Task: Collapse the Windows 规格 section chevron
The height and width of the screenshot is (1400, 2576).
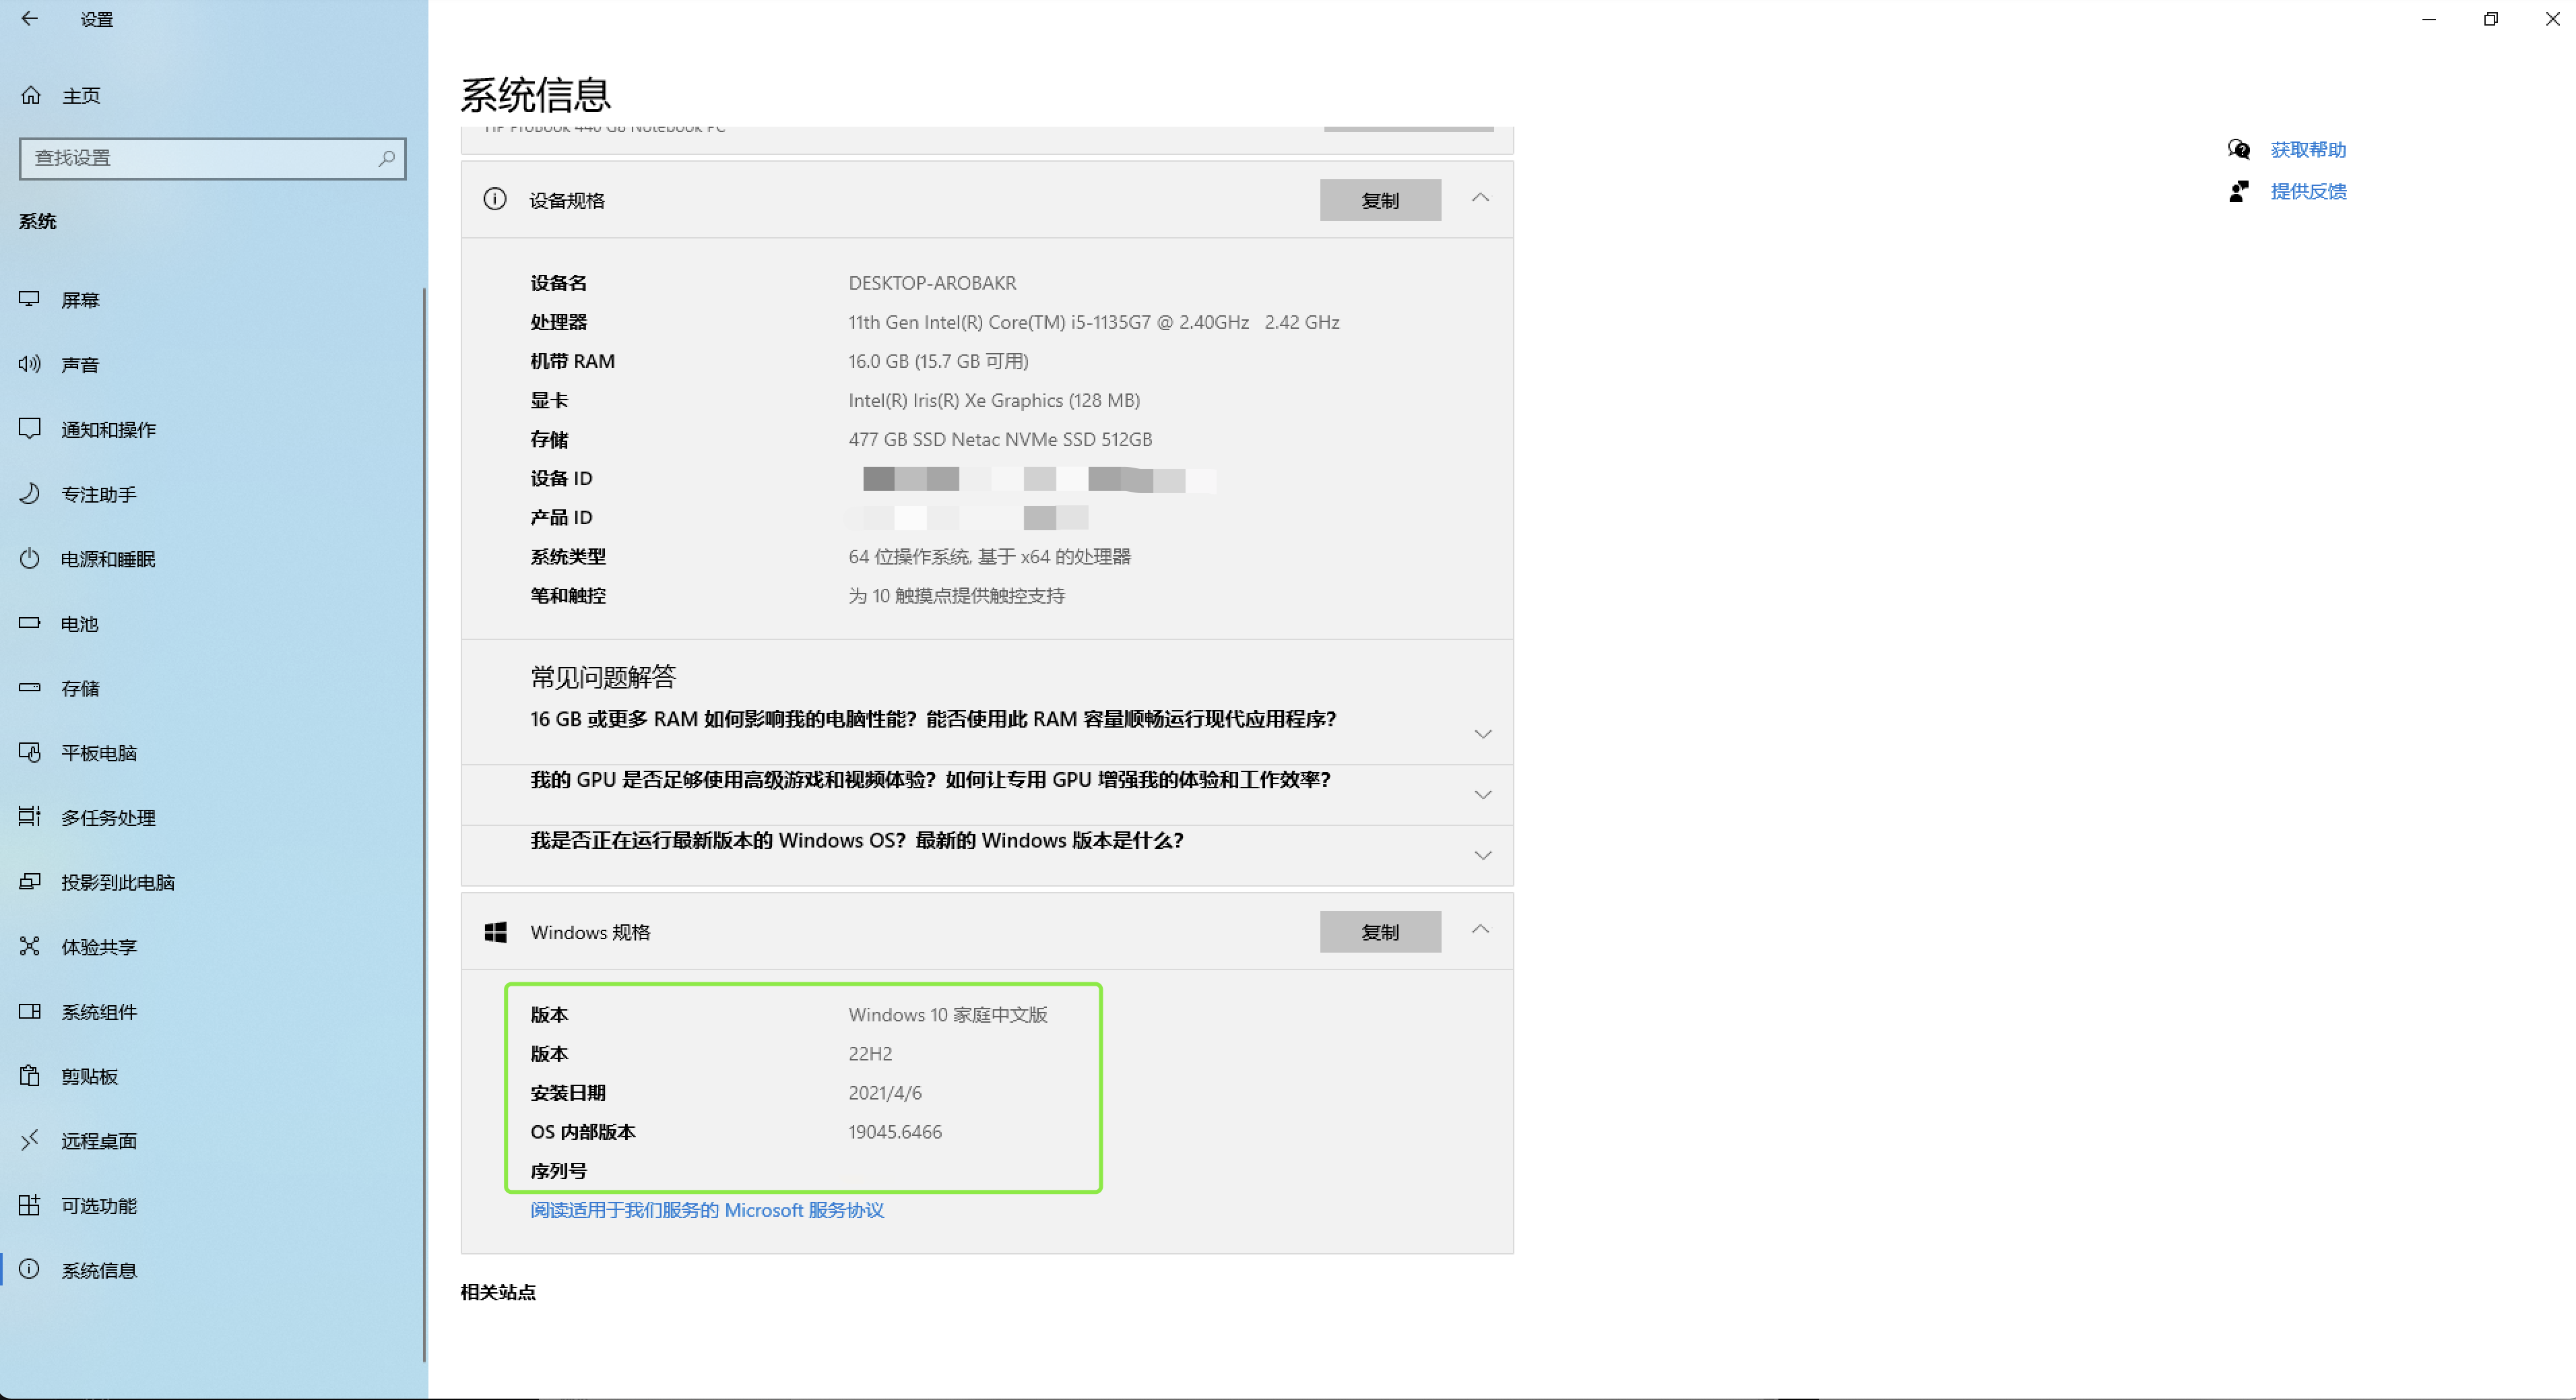Action: pyautogui.click(x=1481, y=930)
